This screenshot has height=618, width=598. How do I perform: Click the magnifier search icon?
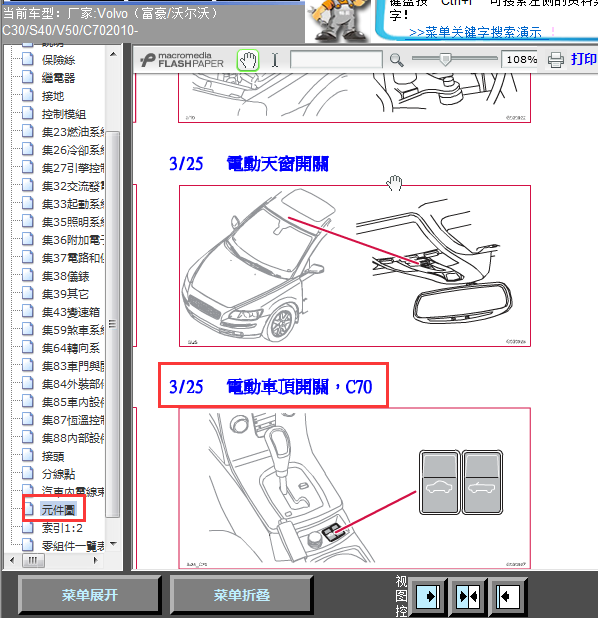(x=396, y=60)
